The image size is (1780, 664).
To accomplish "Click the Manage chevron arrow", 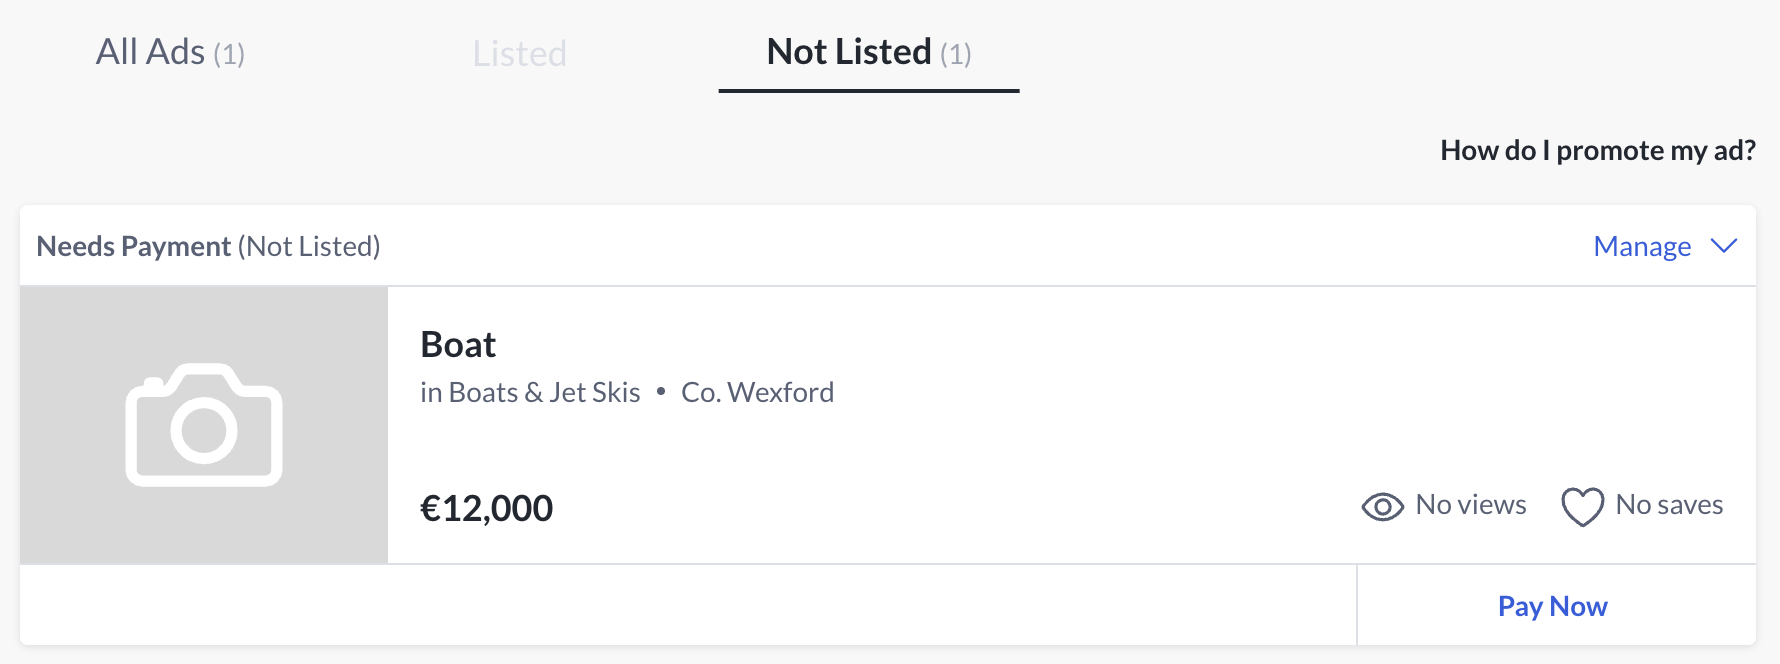I will tap(1724, 246).
